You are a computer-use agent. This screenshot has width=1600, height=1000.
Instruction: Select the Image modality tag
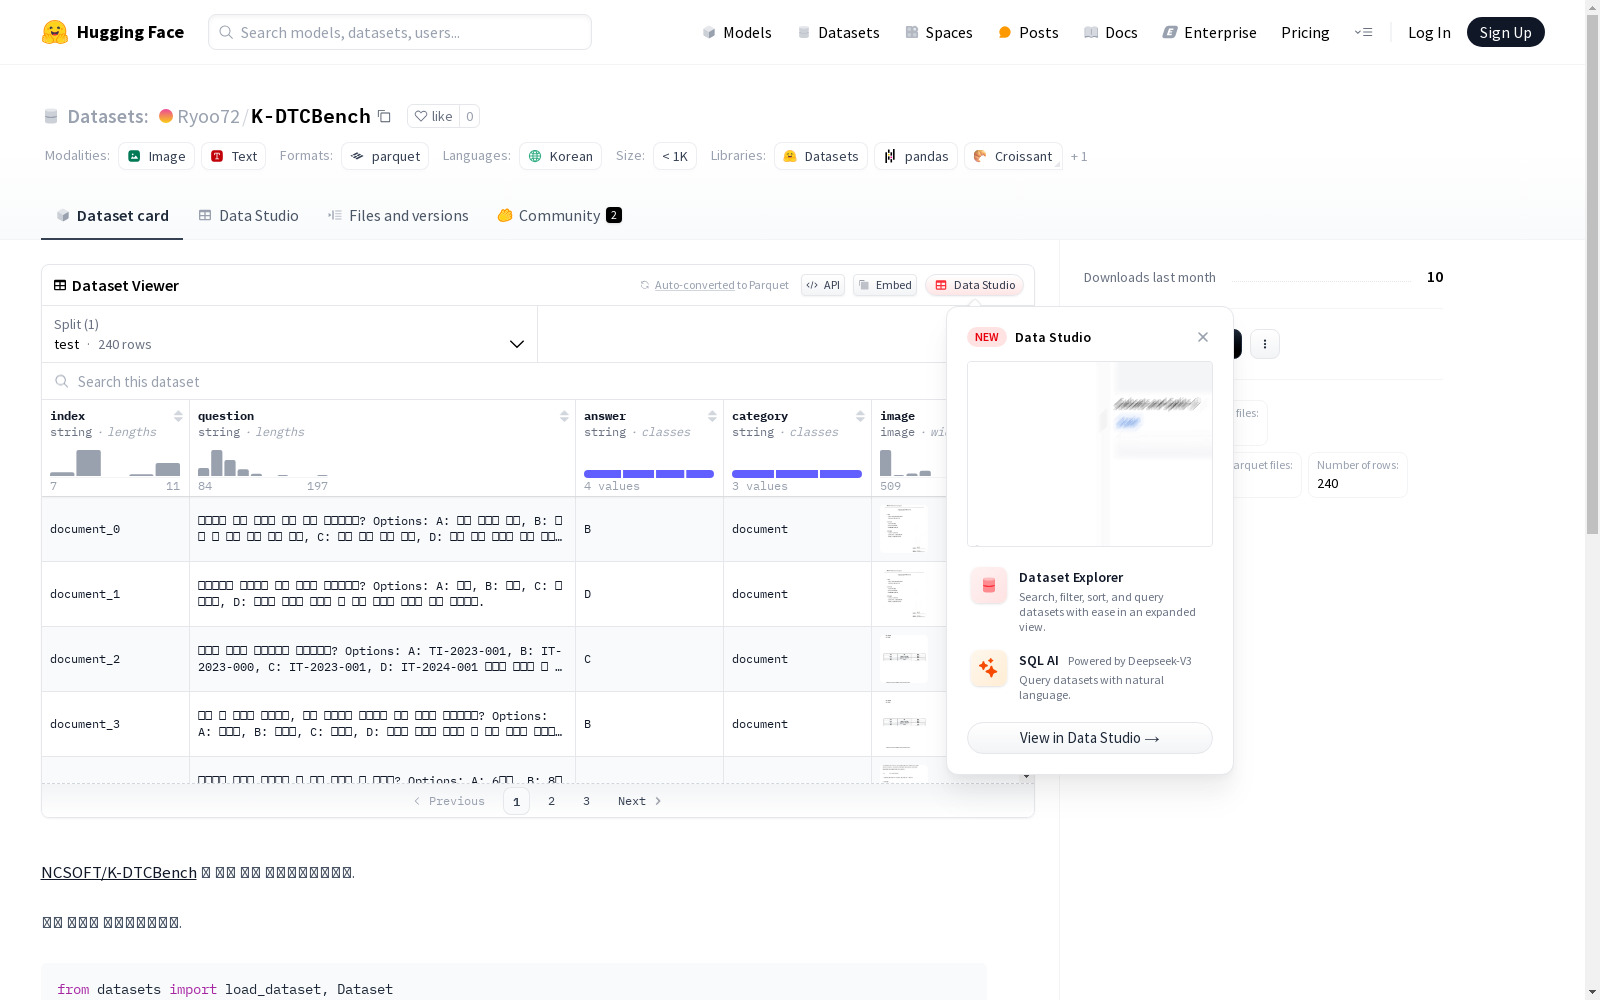157,156
